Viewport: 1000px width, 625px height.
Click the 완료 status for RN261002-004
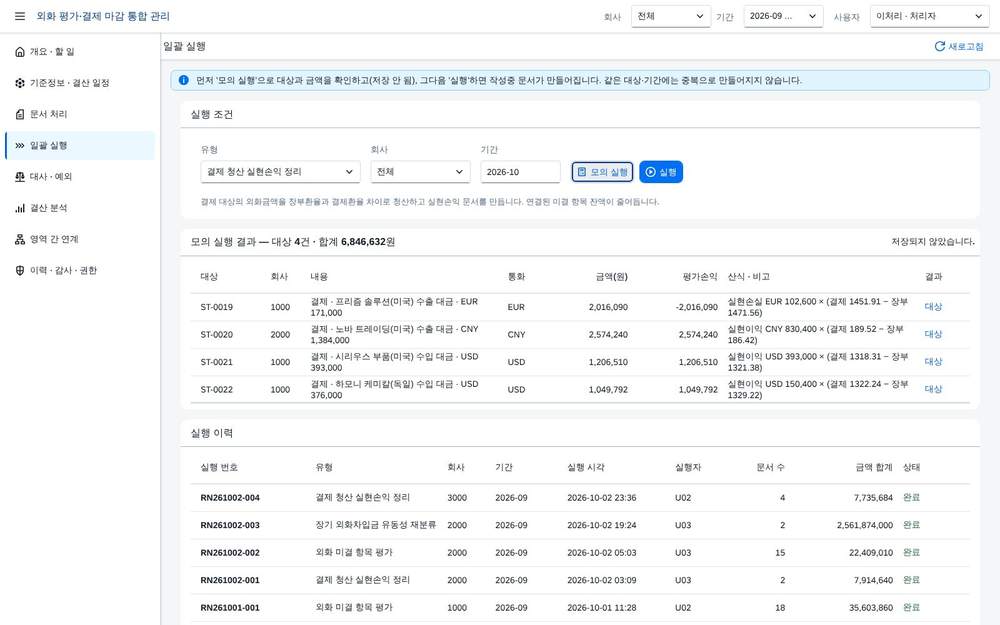point(911,497)
